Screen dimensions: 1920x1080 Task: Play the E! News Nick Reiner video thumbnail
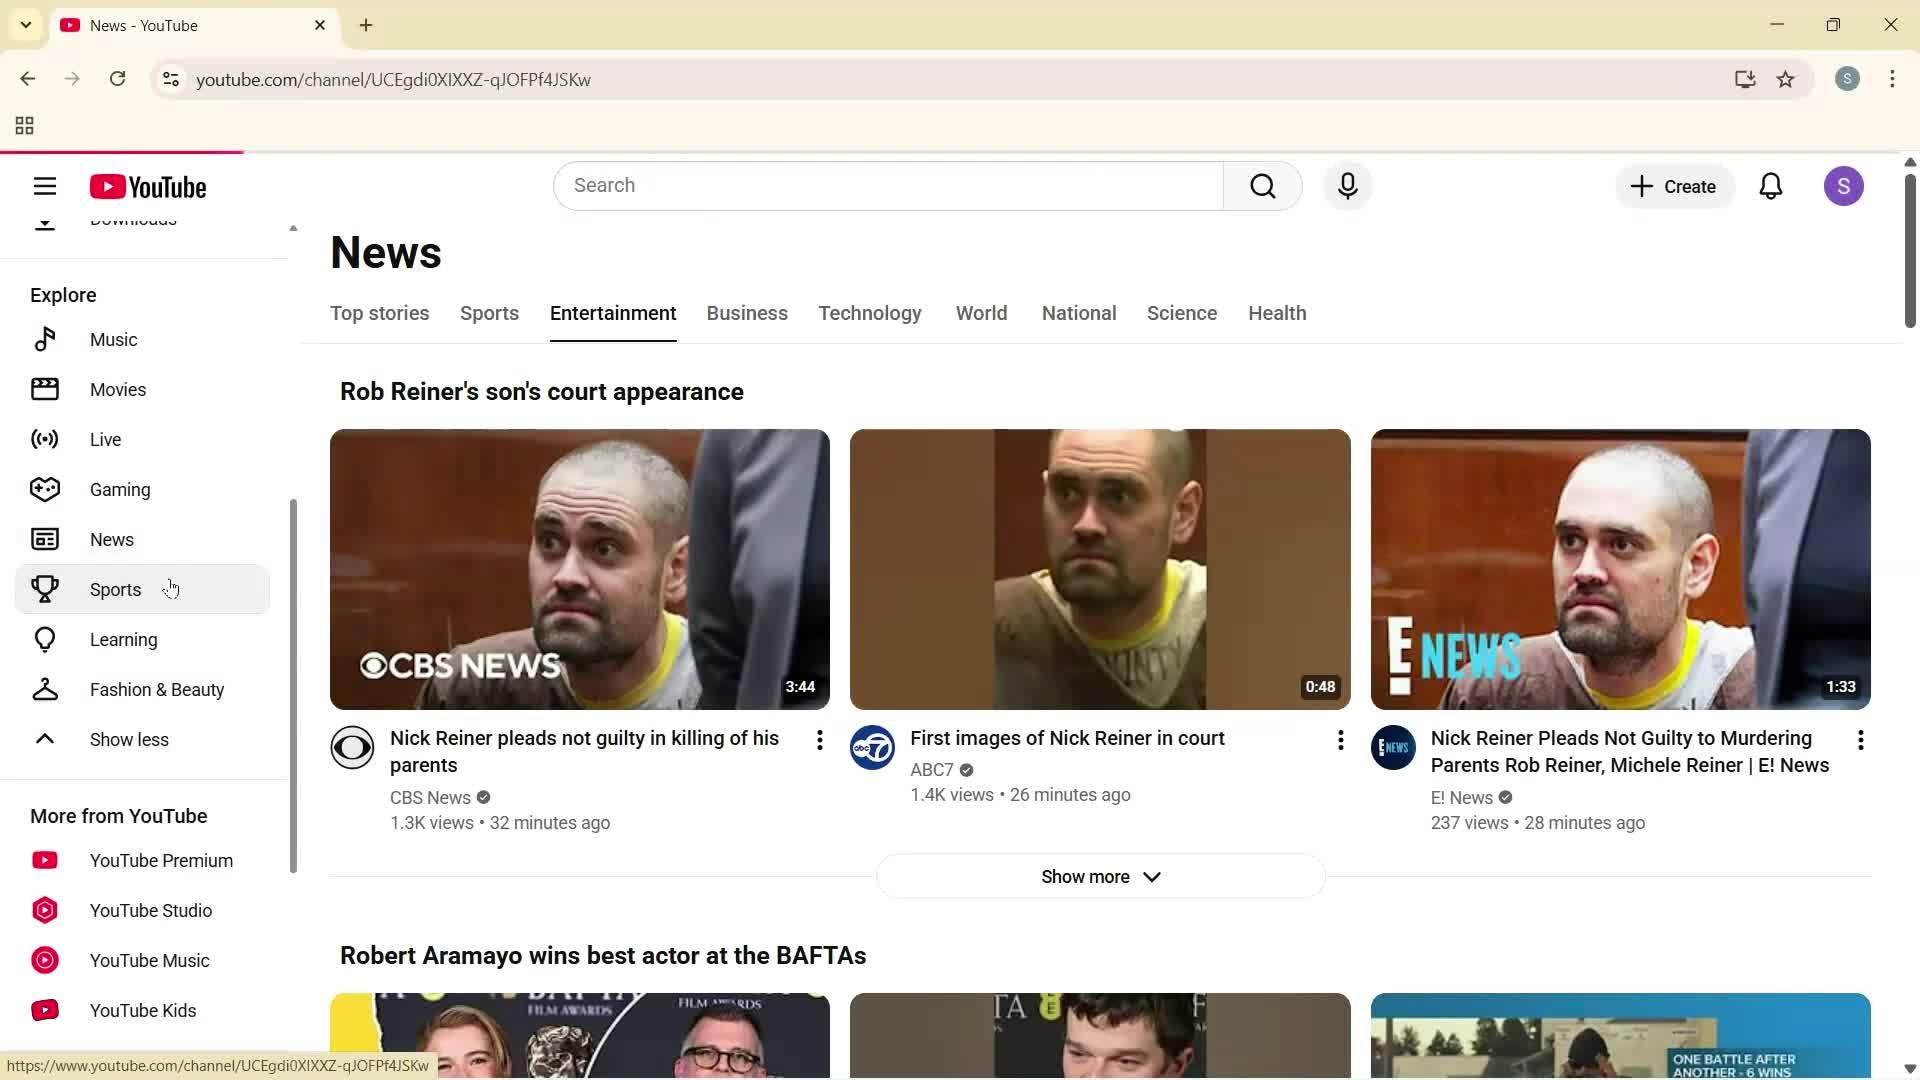pos(1619,569)
